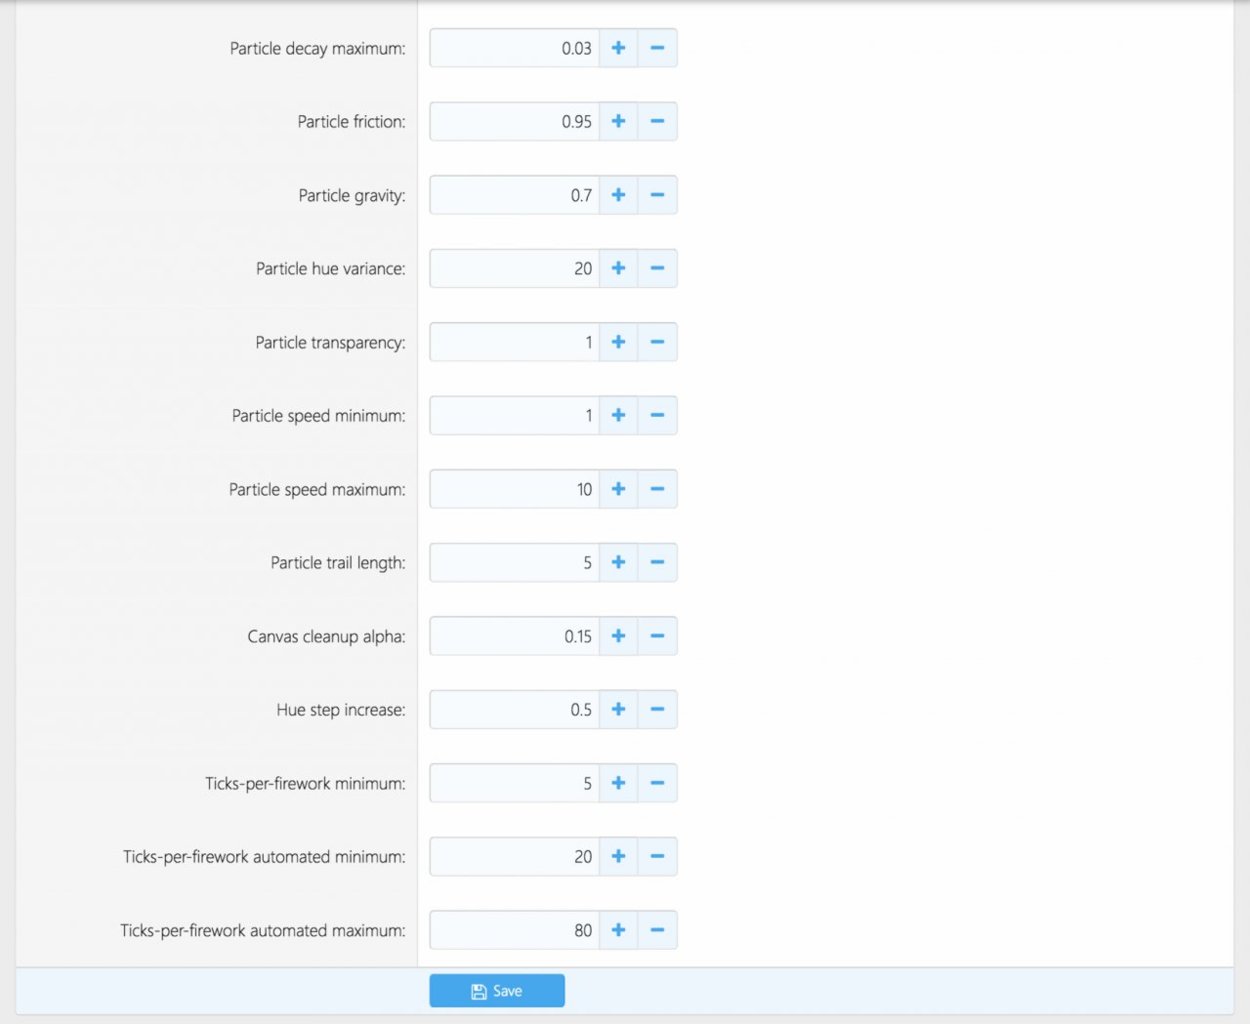Focus Particle speed maximum text box

pyautogui.click(x=514, y=489)
